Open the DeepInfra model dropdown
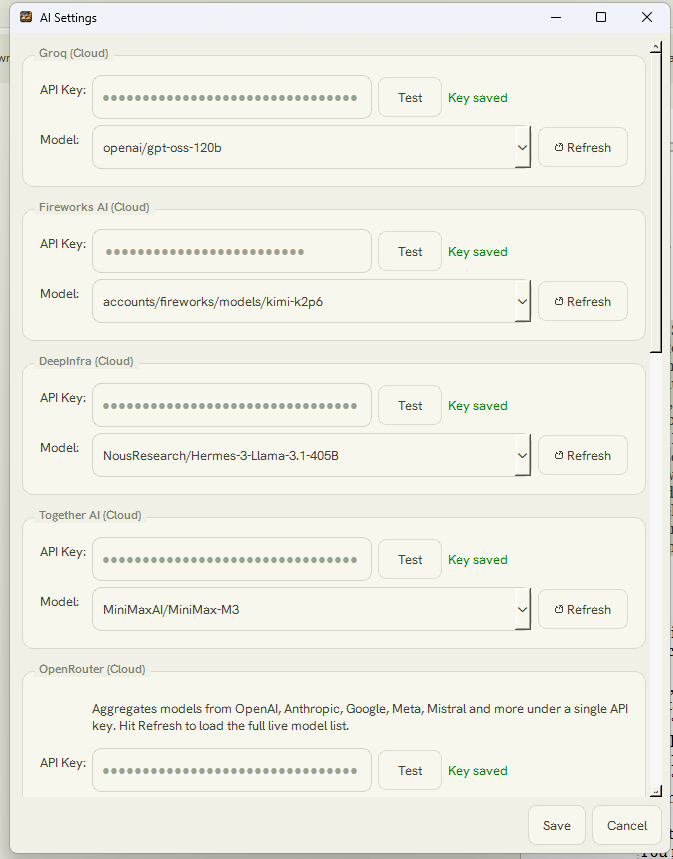The width and height of the screenshot is (673, 859). (x=522, y=455)
